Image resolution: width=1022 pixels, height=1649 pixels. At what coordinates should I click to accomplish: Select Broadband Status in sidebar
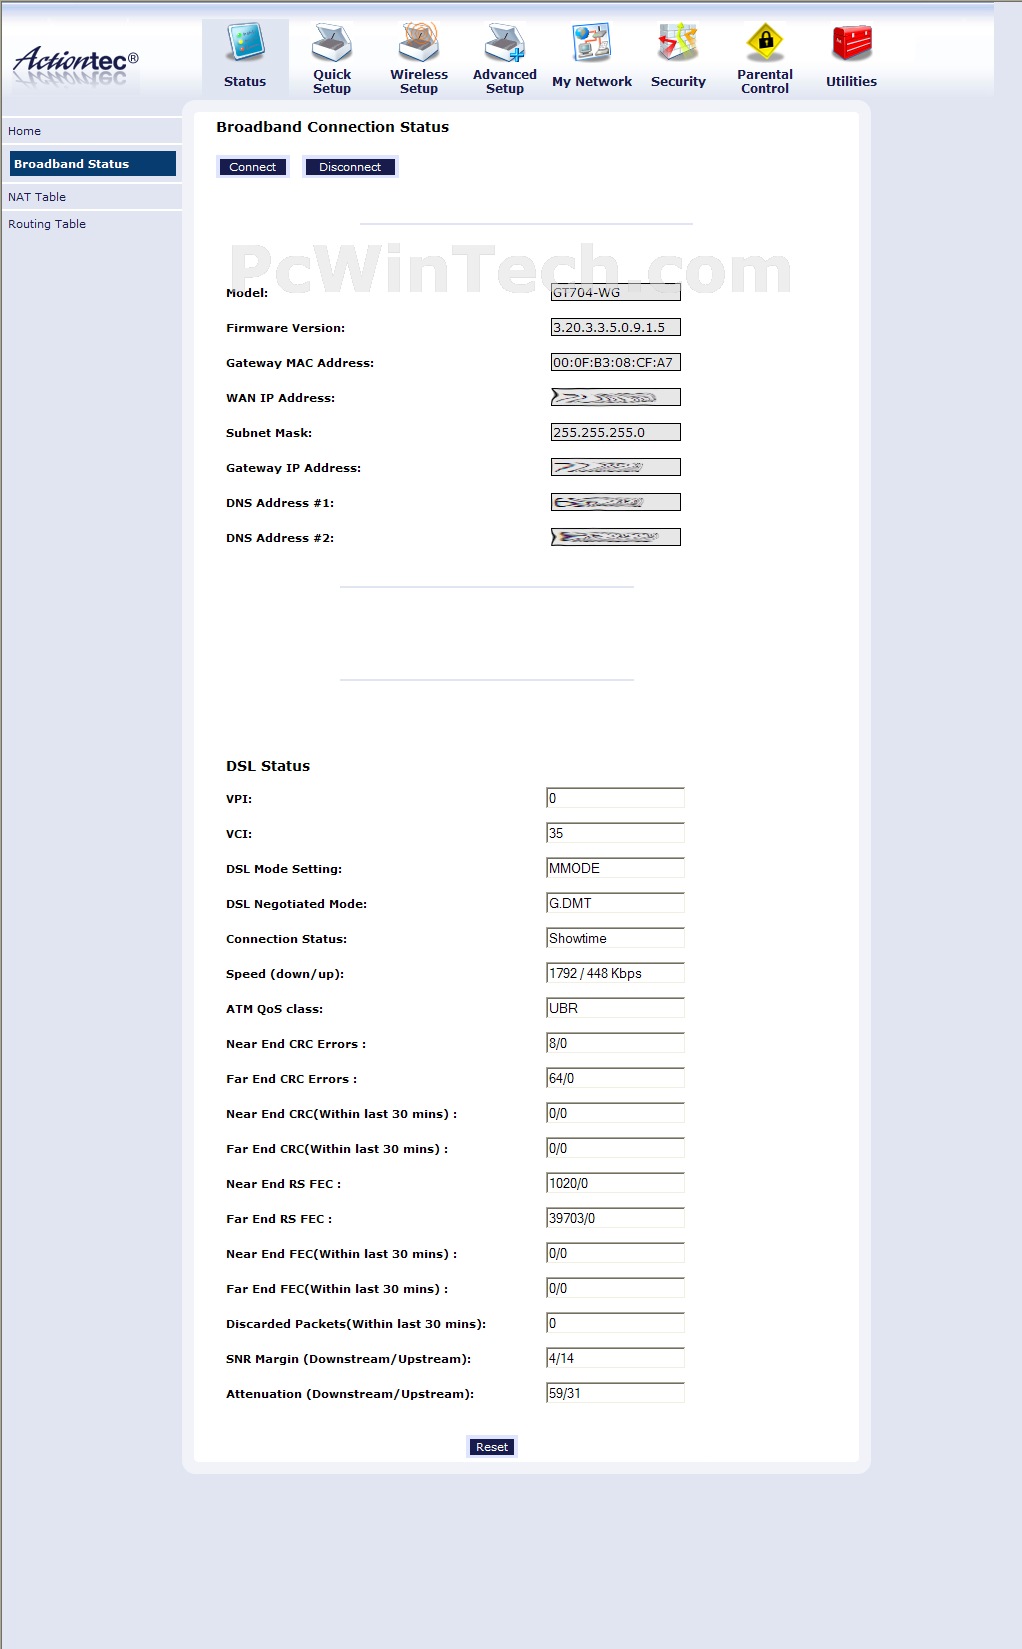(x=92, y=164)
